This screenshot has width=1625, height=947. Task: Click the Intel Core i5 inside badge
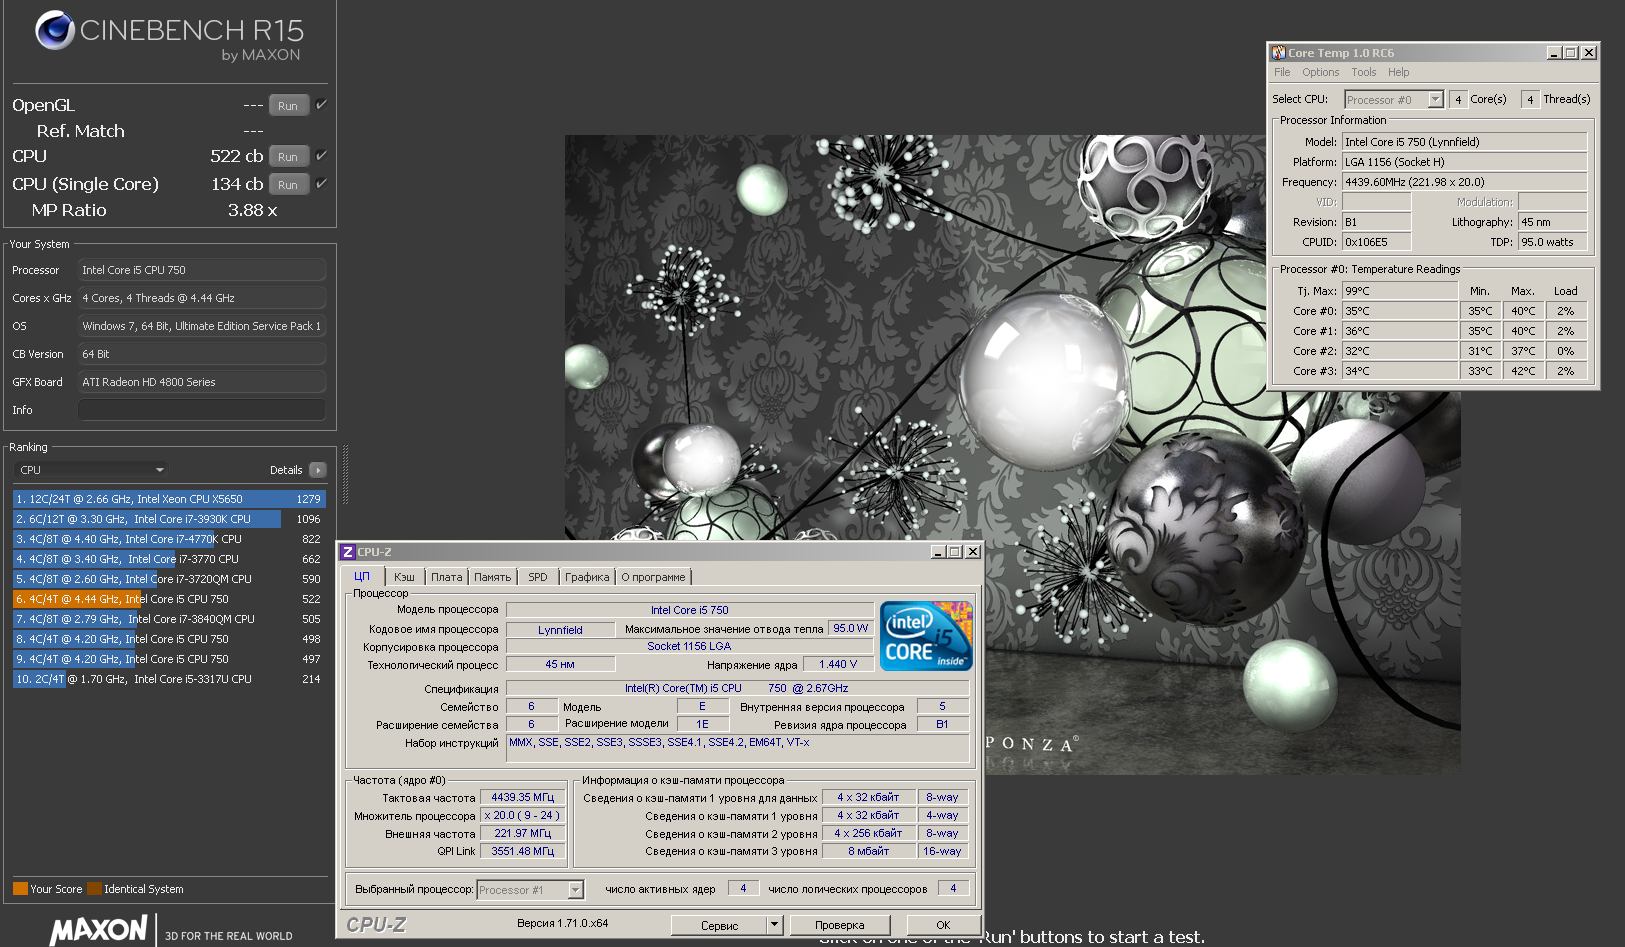coord(926,636)
